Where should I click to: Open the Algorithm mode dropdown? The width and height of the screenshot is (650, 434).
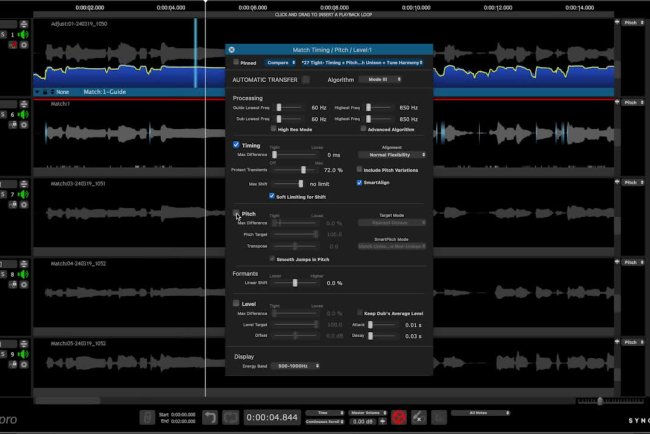click(381, 79)
